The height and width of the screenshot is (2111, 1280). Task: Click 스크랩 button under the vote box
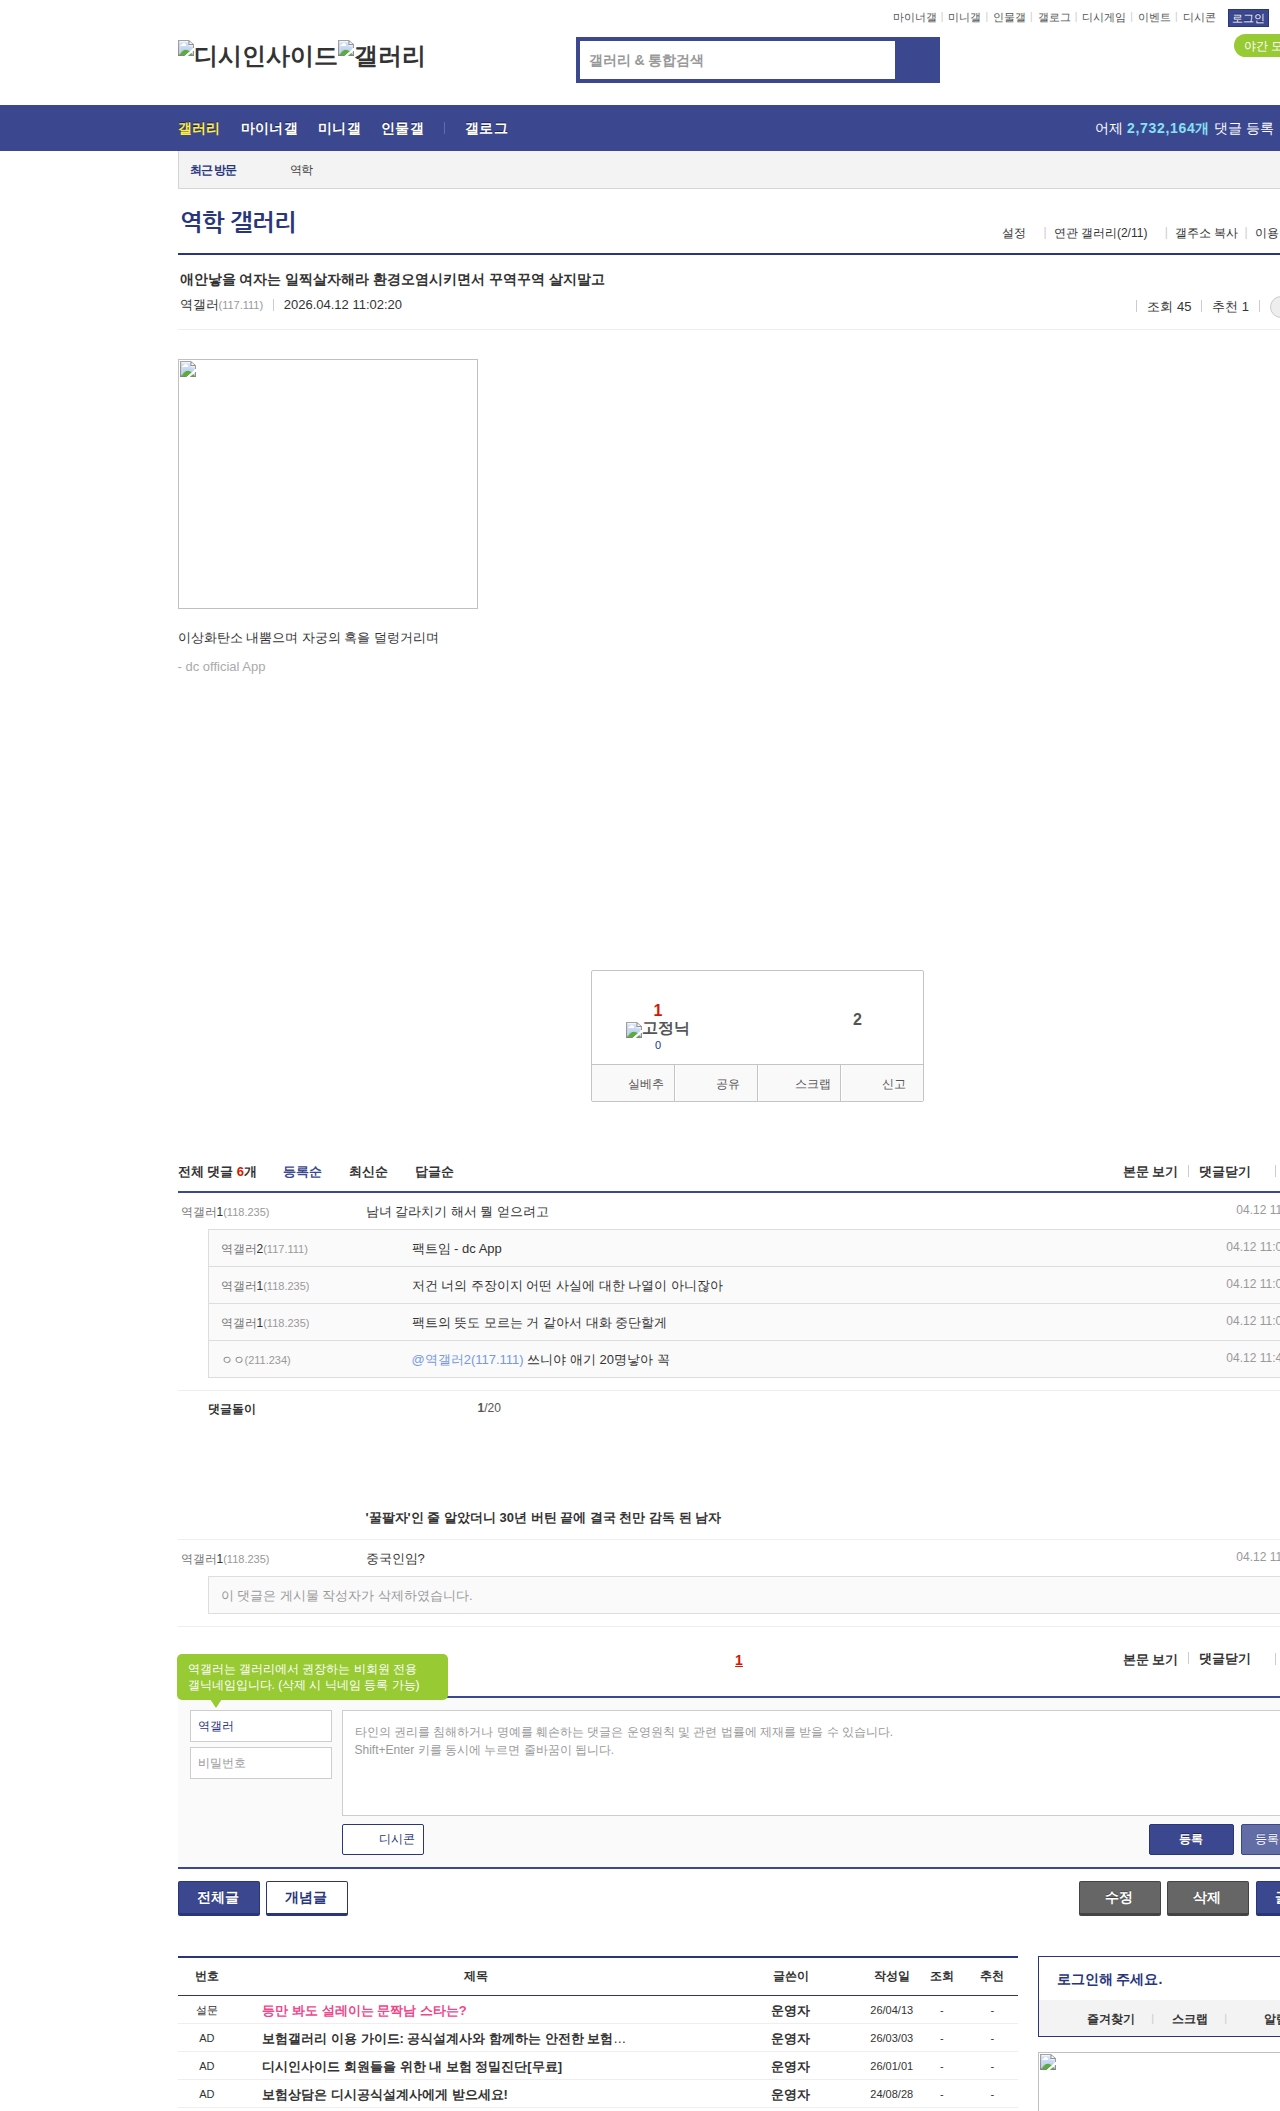coord(799,1084)
